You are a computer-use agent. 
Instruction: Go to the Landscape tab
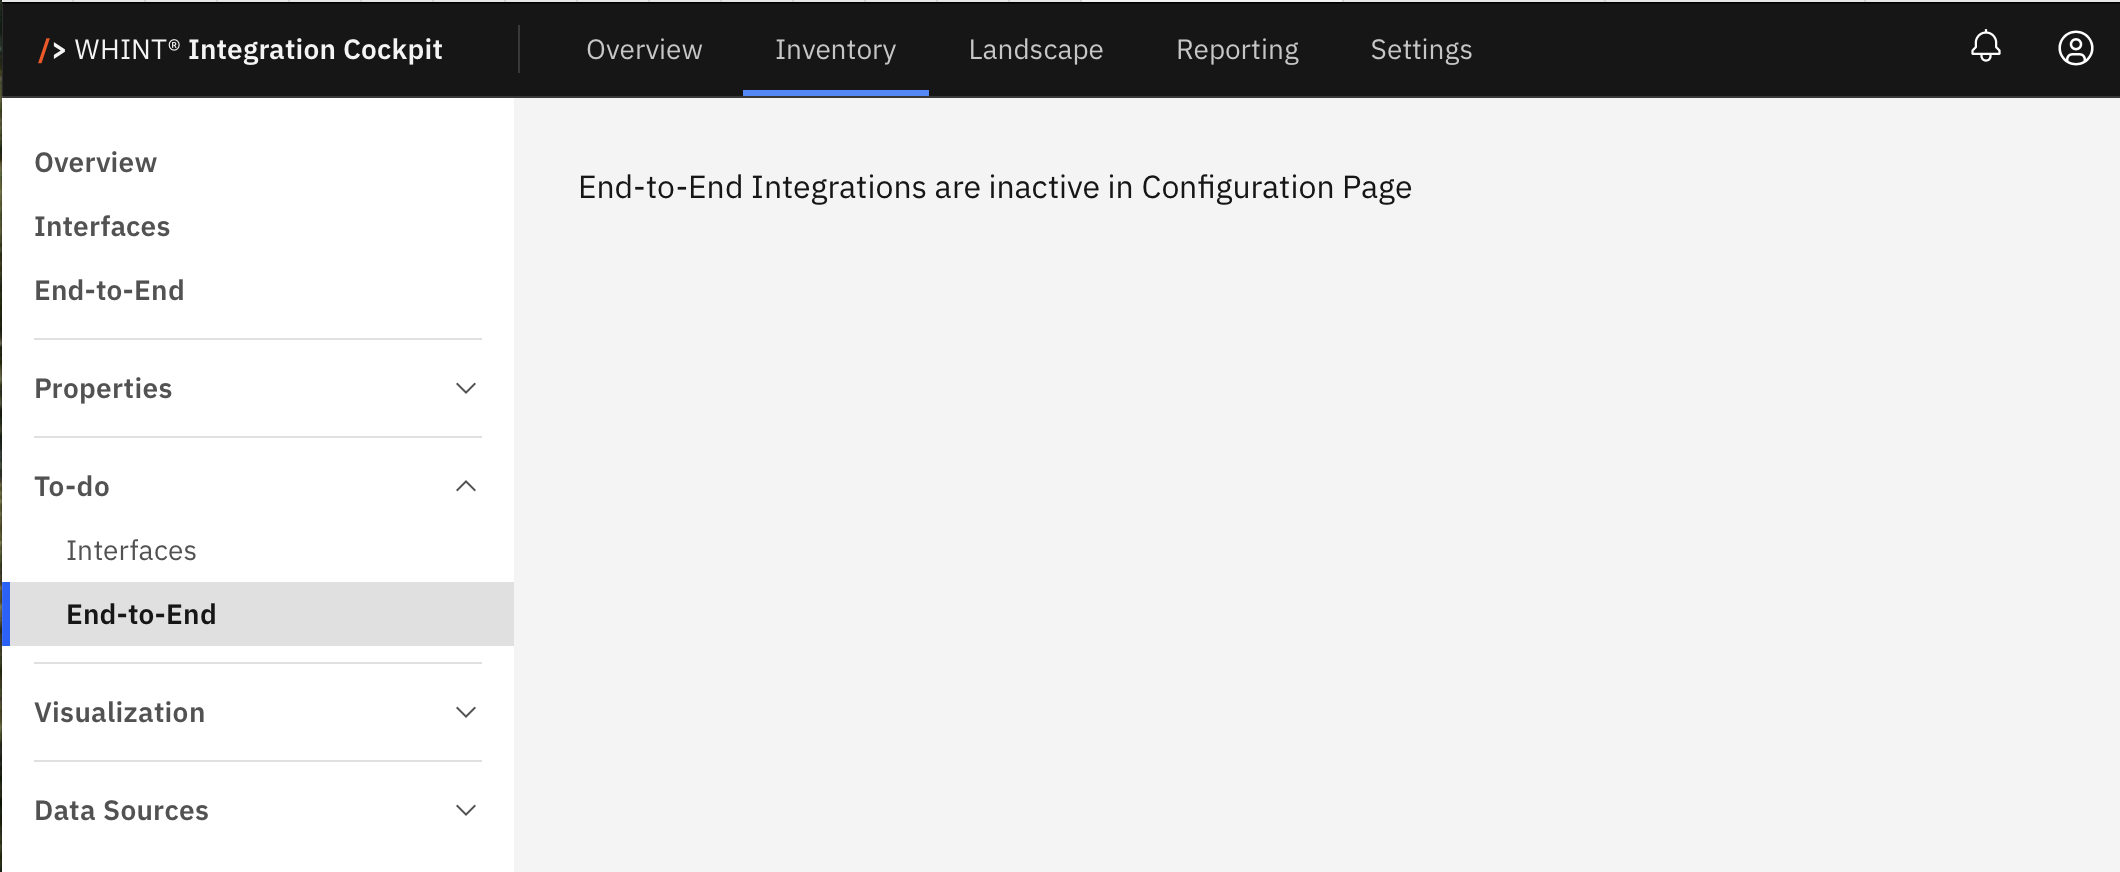tap(1035, 50)
